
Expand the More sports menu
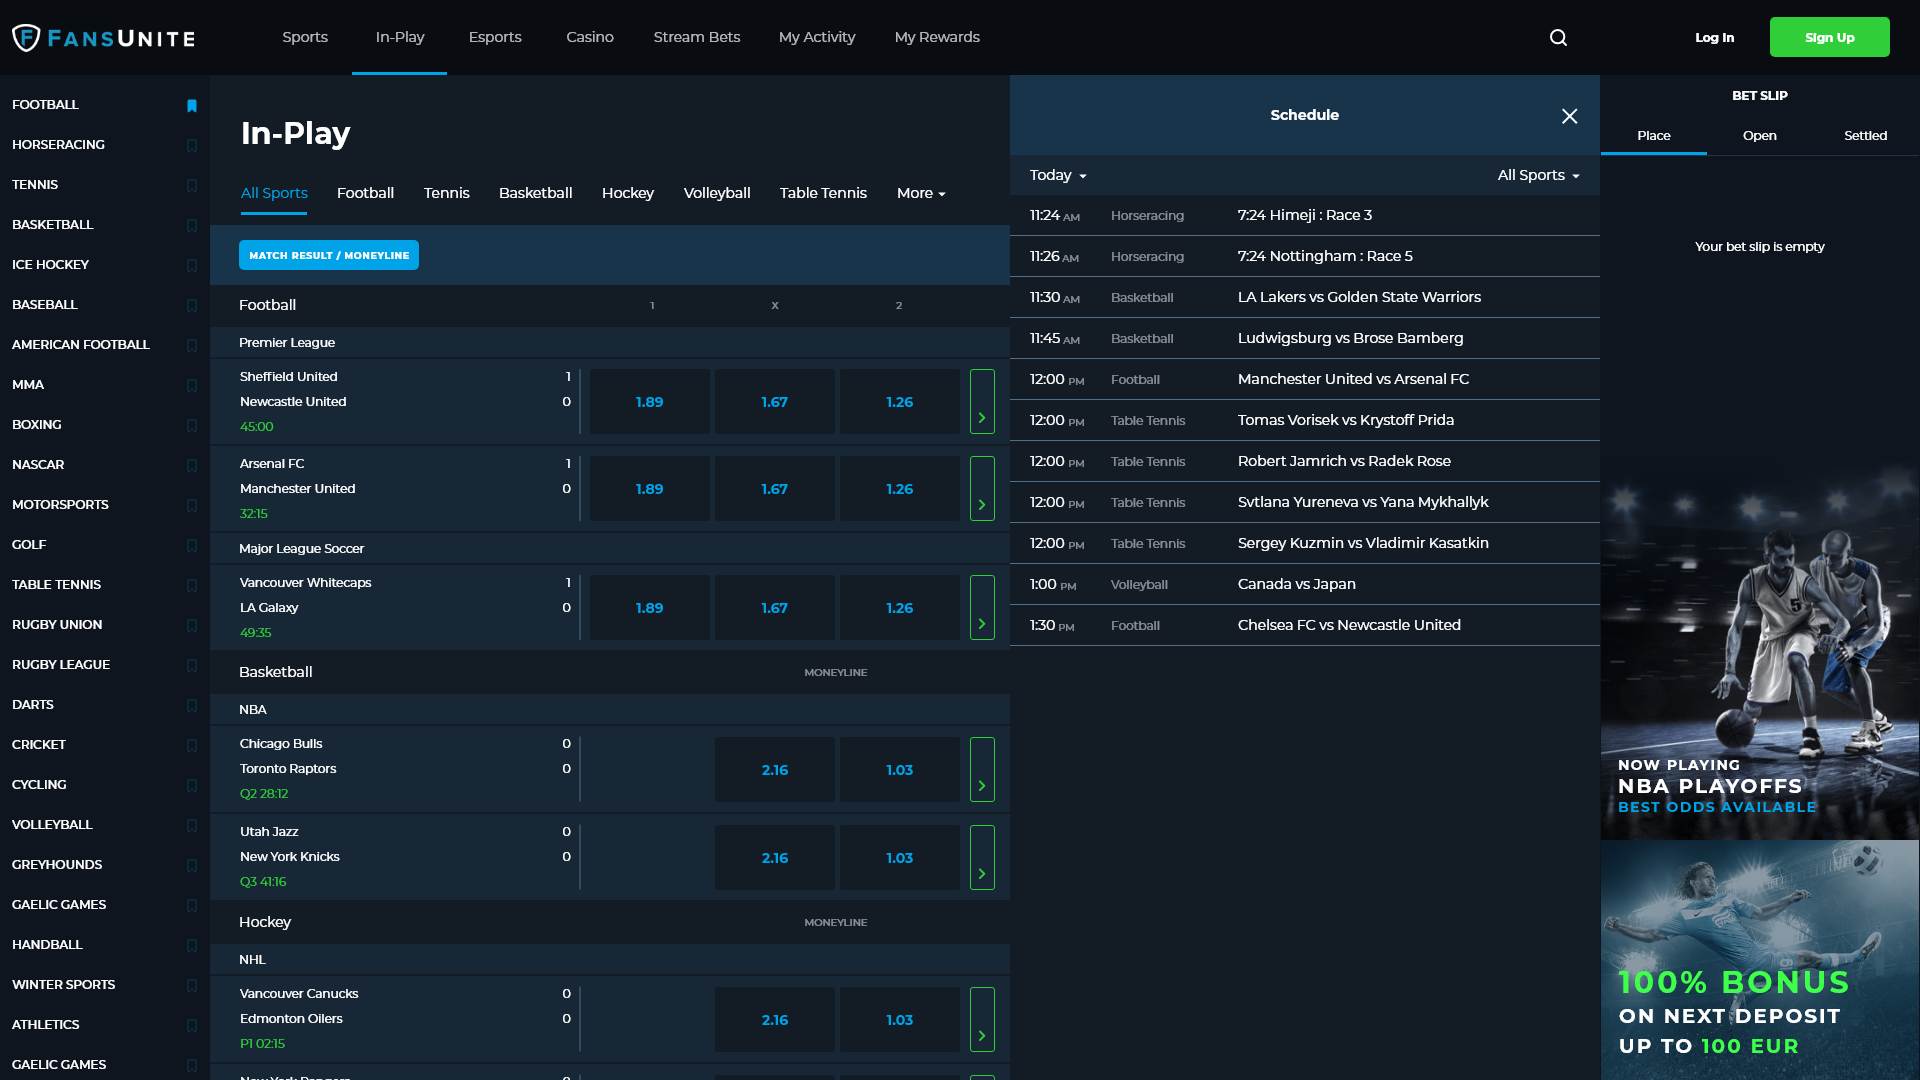pos(919,193)
